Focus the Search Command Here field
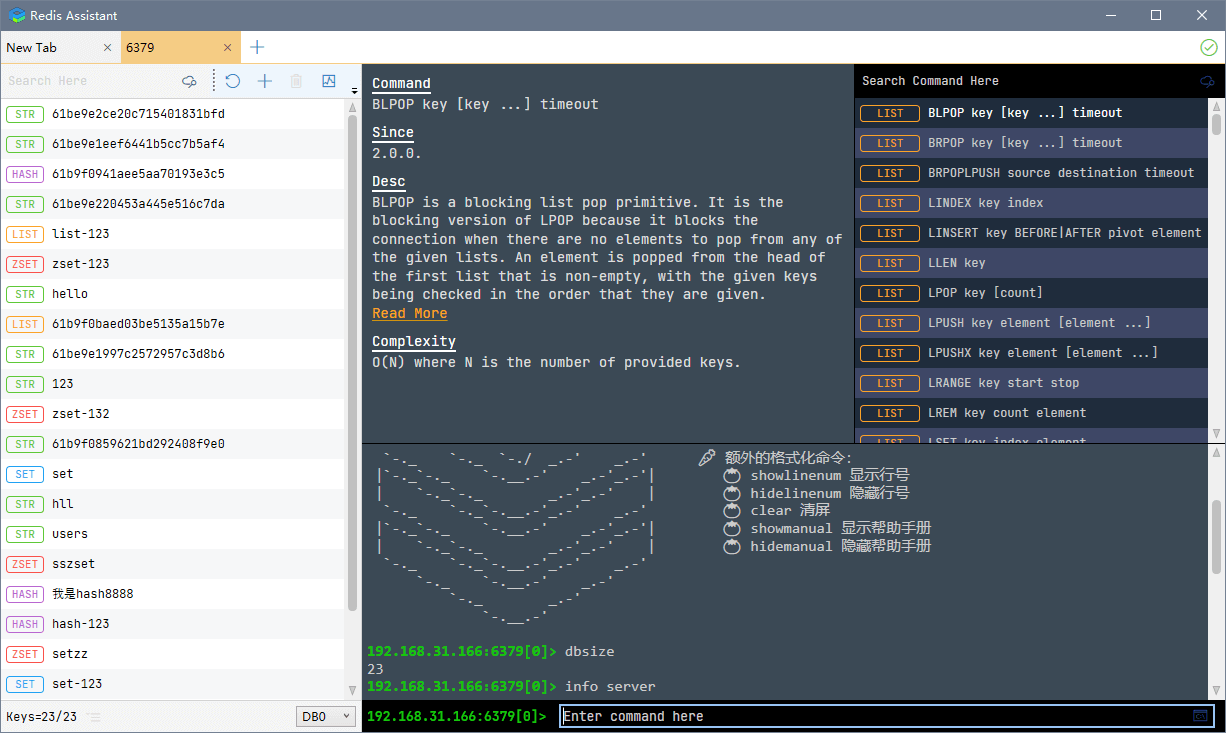Screen dimensions: 1226x733 (x=1025, y=81)
